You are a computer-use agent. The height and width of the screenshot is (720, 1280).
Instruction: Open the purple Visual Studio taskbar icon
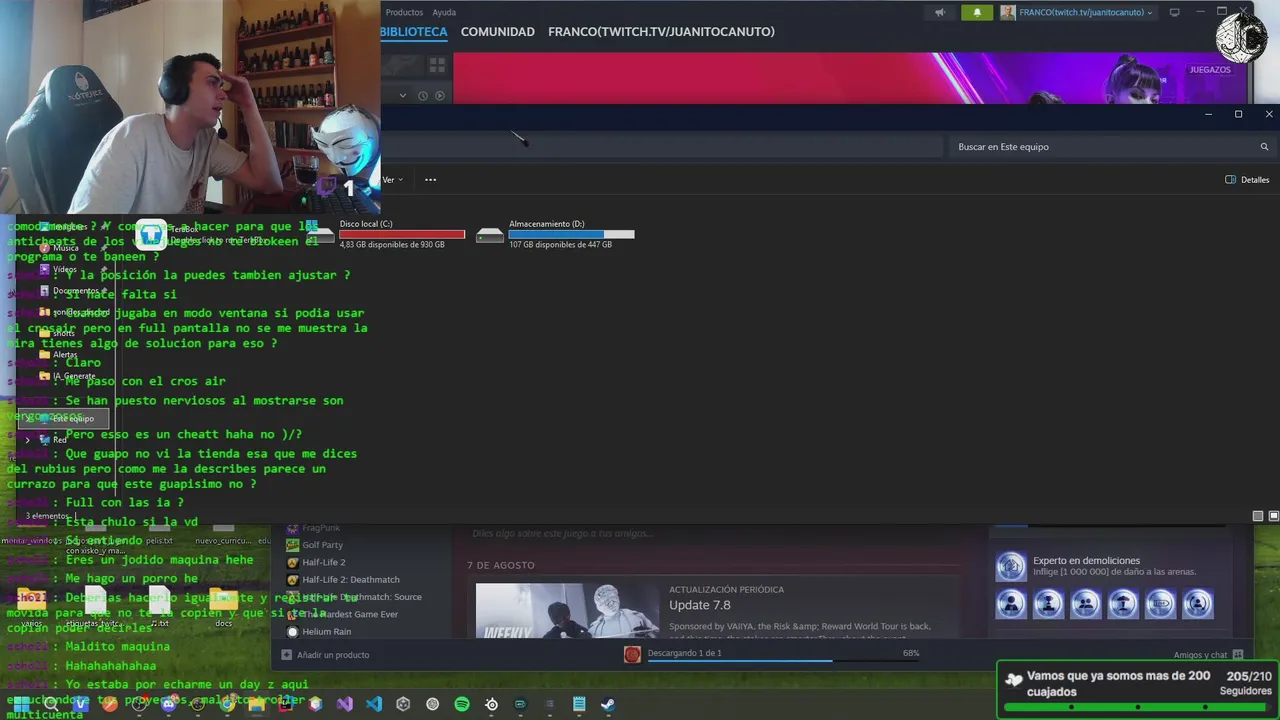click(345, 704)
